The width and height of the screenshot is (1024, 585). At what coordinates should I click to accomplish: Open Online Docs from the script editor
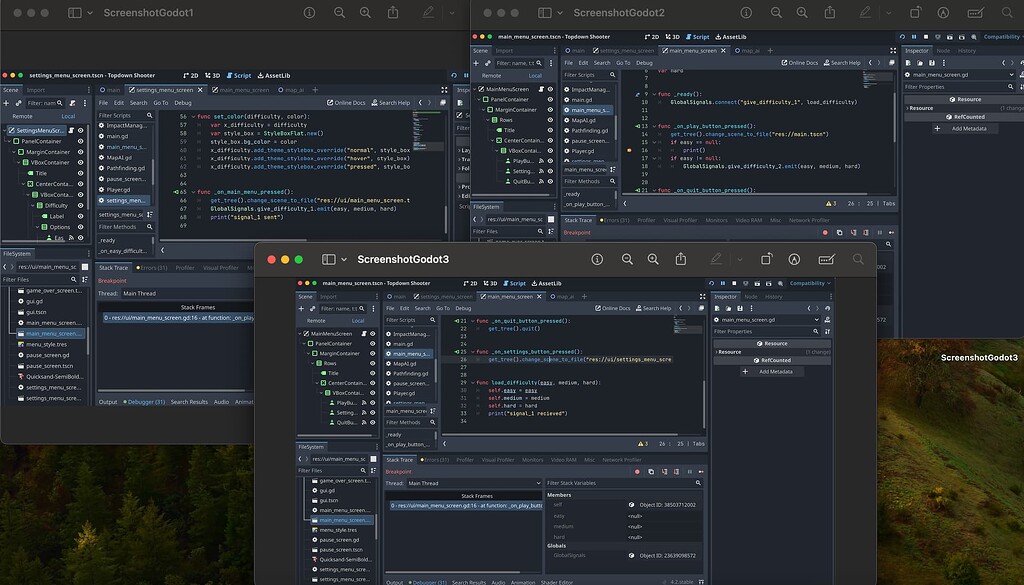click(x=614, y=307)
